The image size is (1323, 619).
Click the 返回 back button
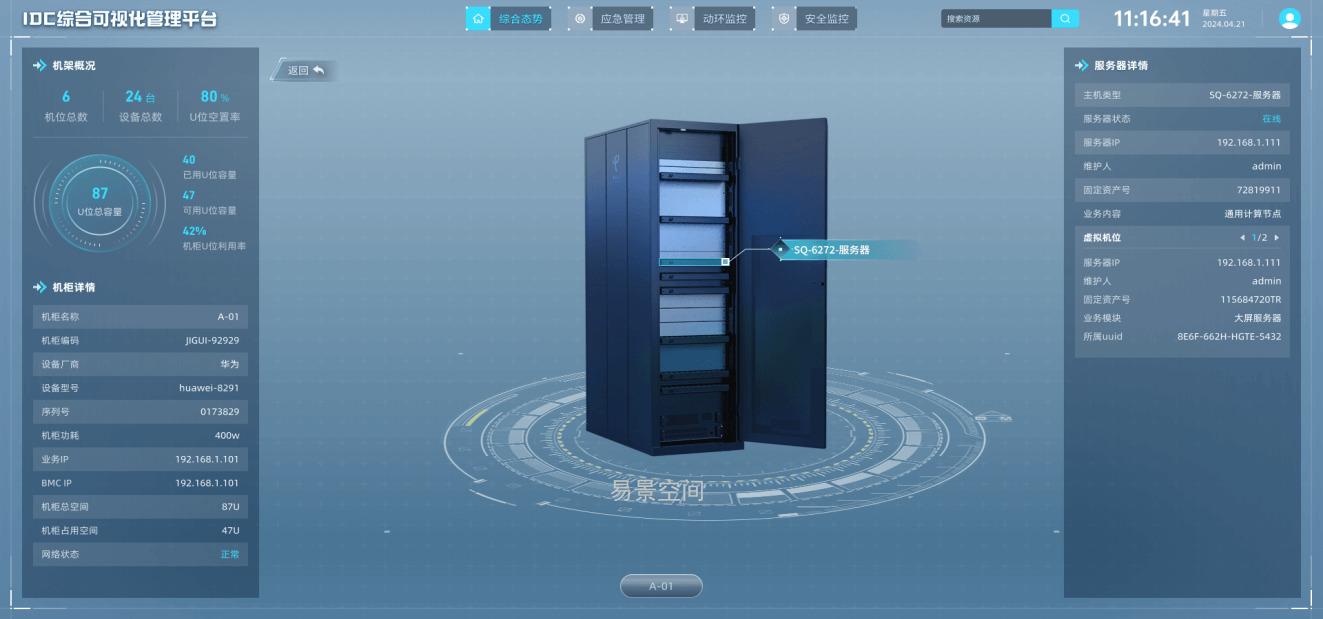coord(304,71)
